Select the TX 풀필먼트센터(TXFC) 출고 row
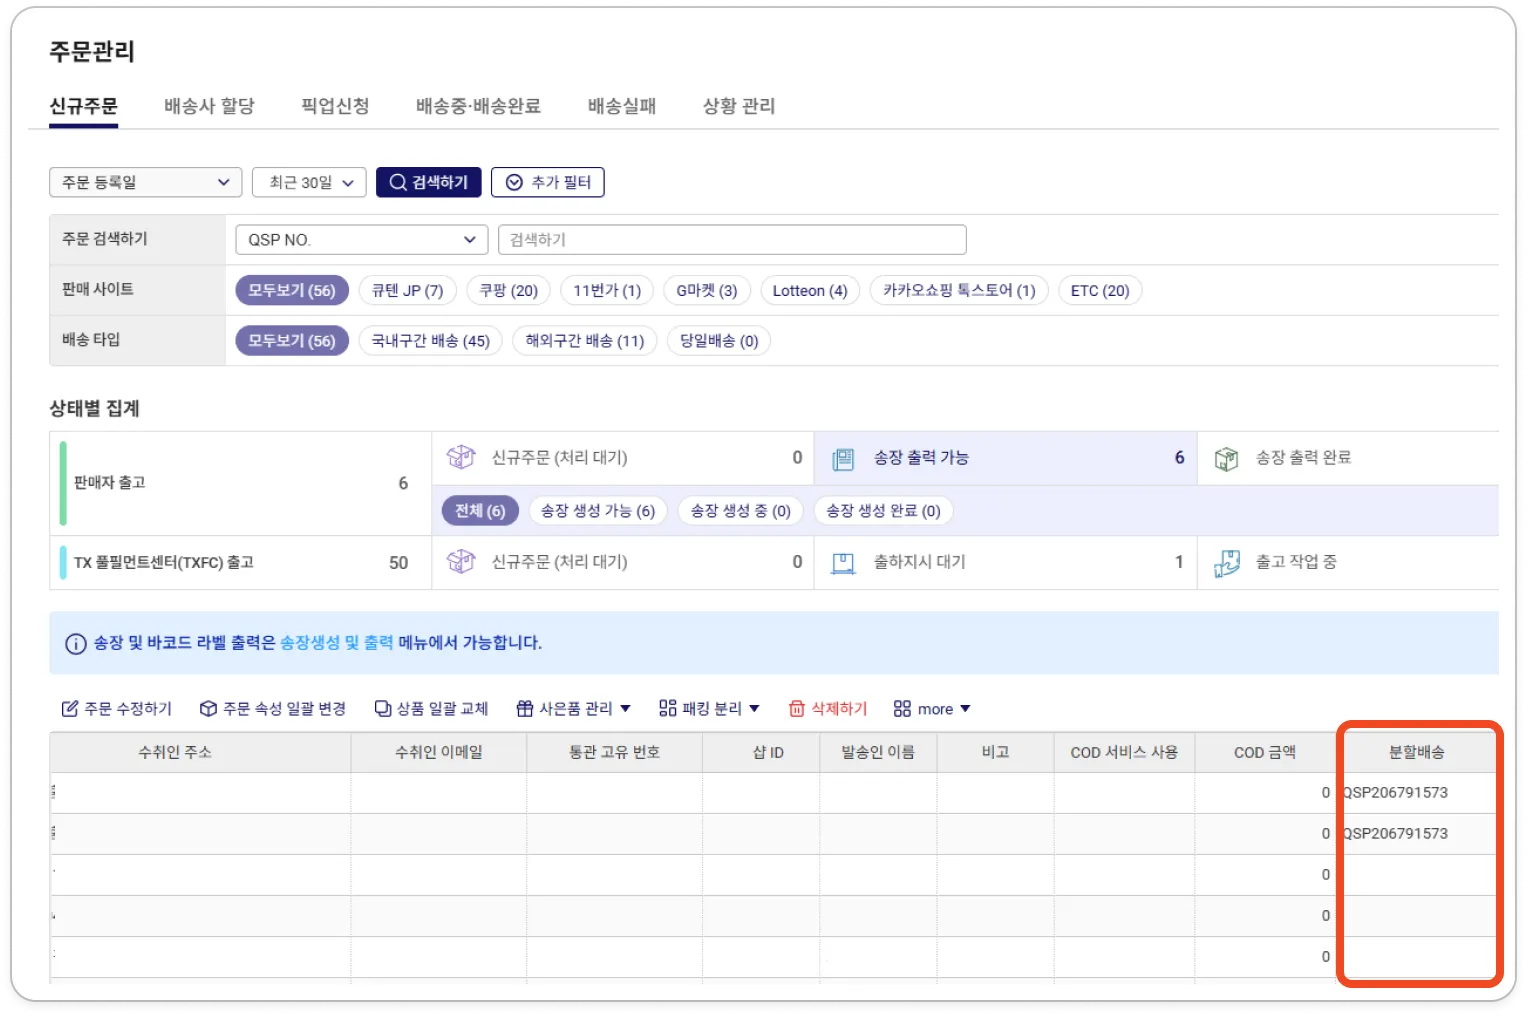This screenshot has height=1016, width=1528. (240, 562)
